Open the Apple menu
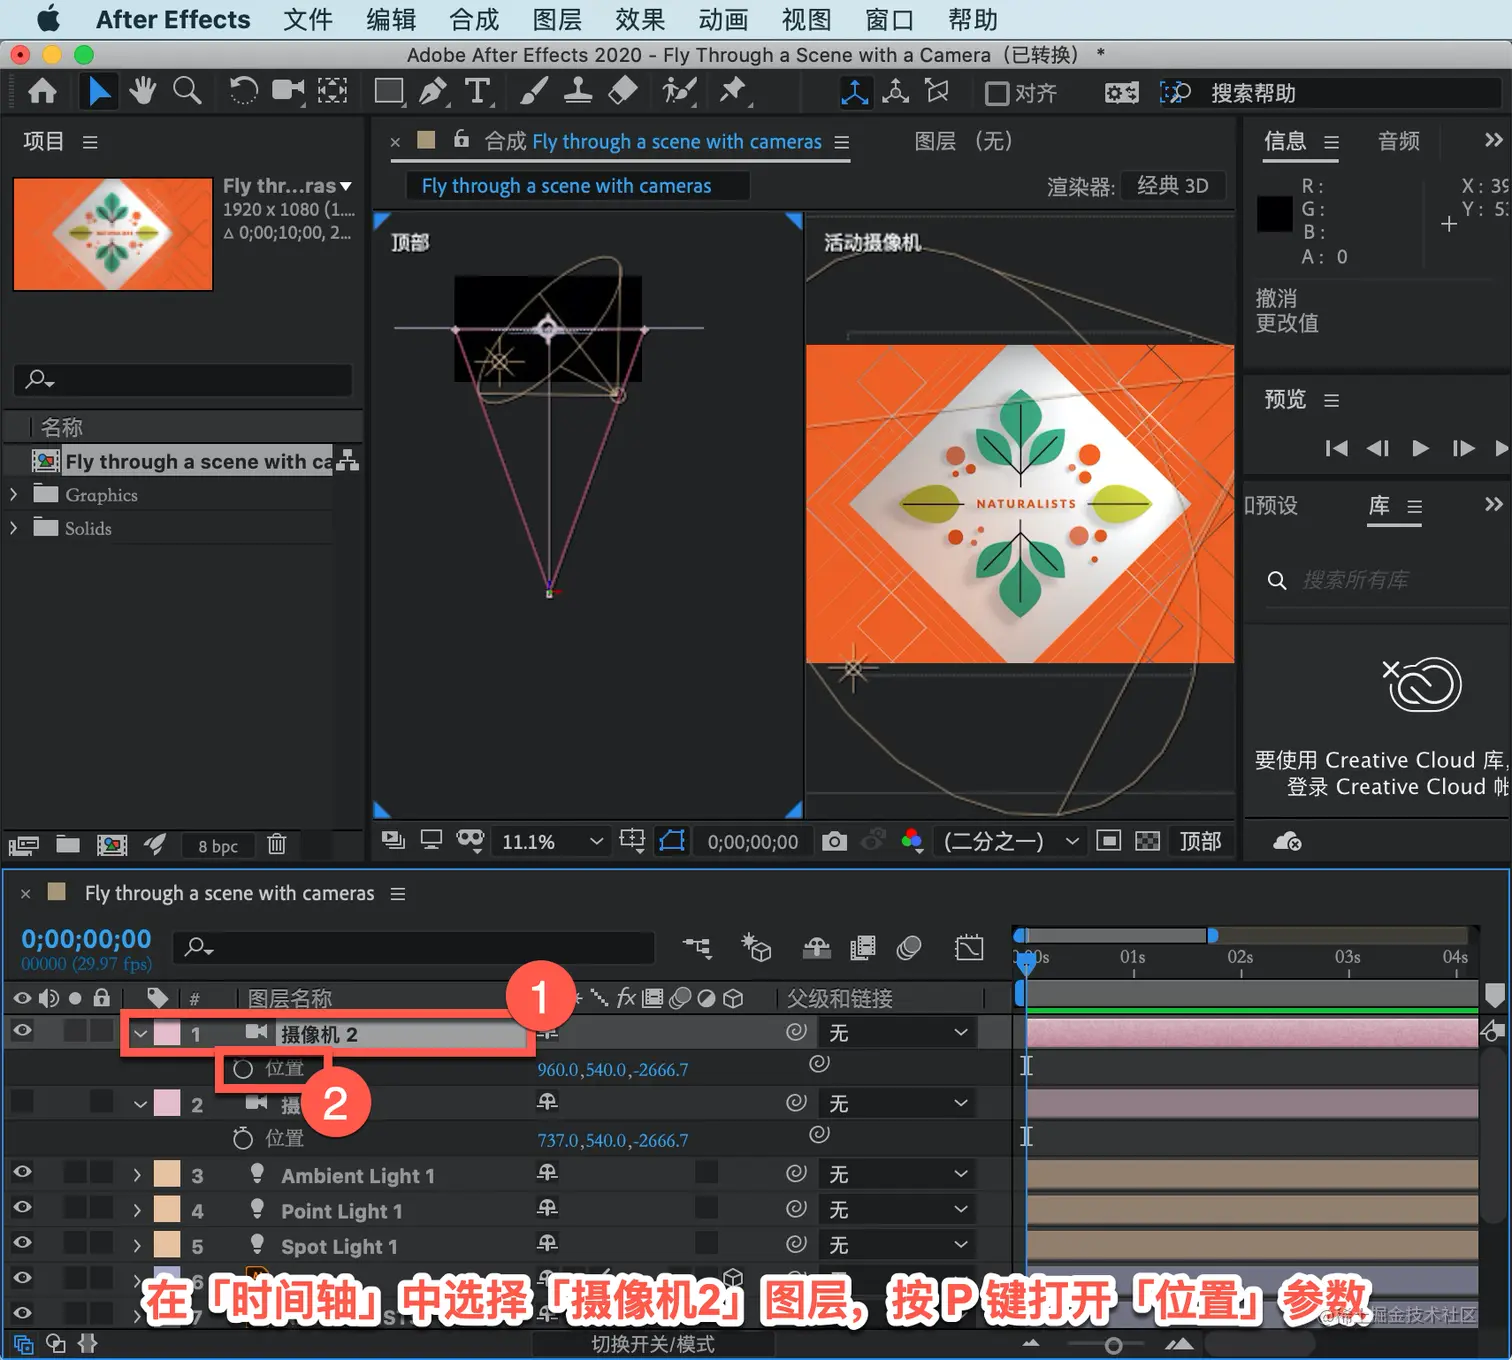This screenshot has width=1512, height=1360. point(48,19)
